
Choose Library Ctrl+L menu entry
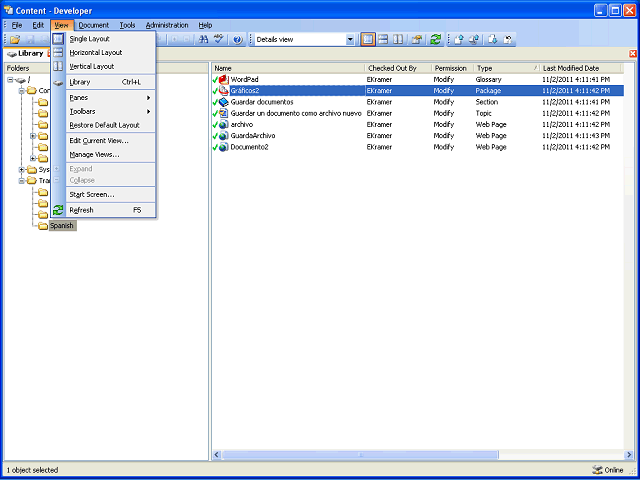pos(103,82)
